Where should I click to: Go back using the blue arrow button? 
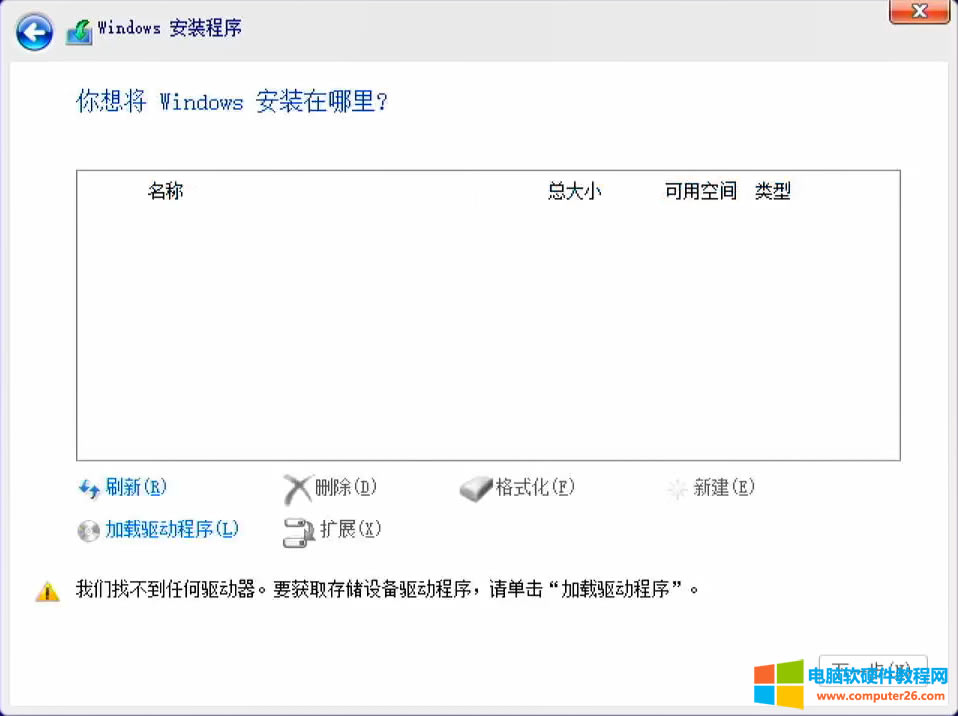pos(34,31)
